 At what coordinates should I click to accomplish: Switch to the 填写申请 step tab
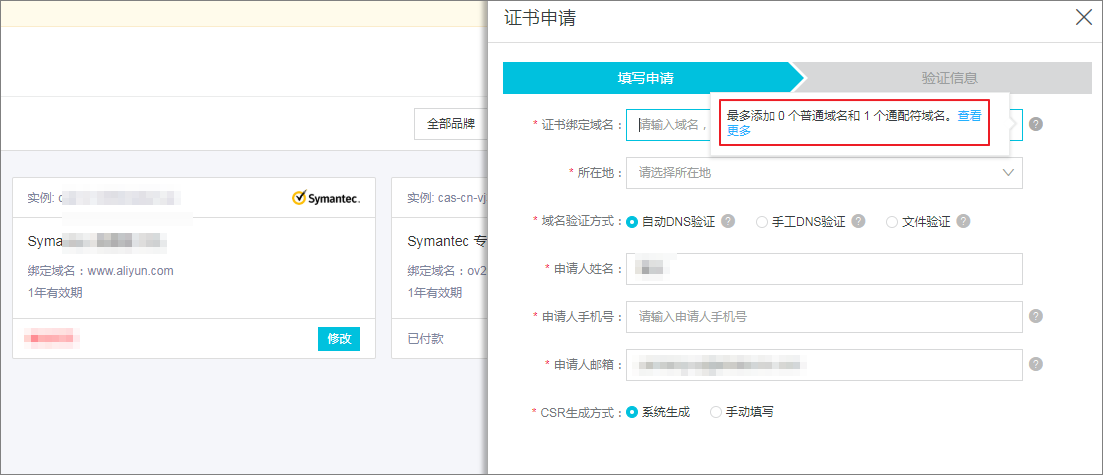point(646,78)
